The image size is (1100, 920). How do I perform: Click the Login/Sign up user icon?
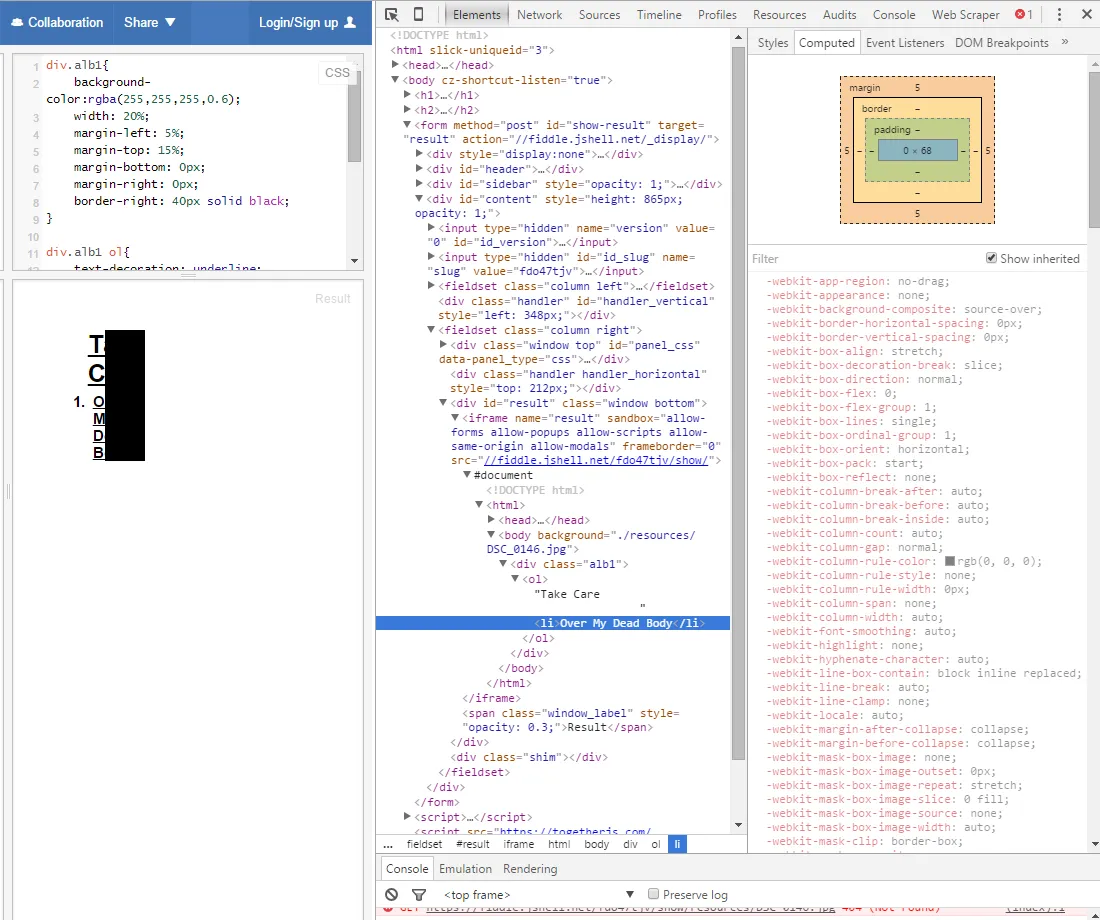pyautogui.click(x=350, y=22)
